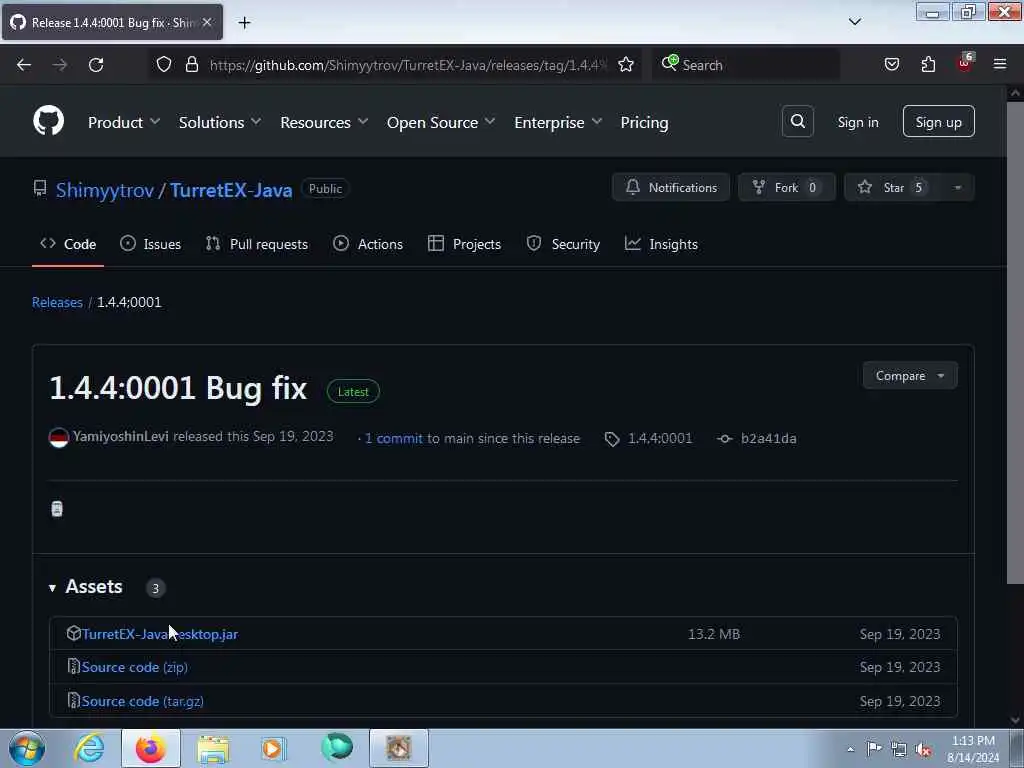Download Source code (zip)
The image size is (1024, 768).
coord(135,667)
